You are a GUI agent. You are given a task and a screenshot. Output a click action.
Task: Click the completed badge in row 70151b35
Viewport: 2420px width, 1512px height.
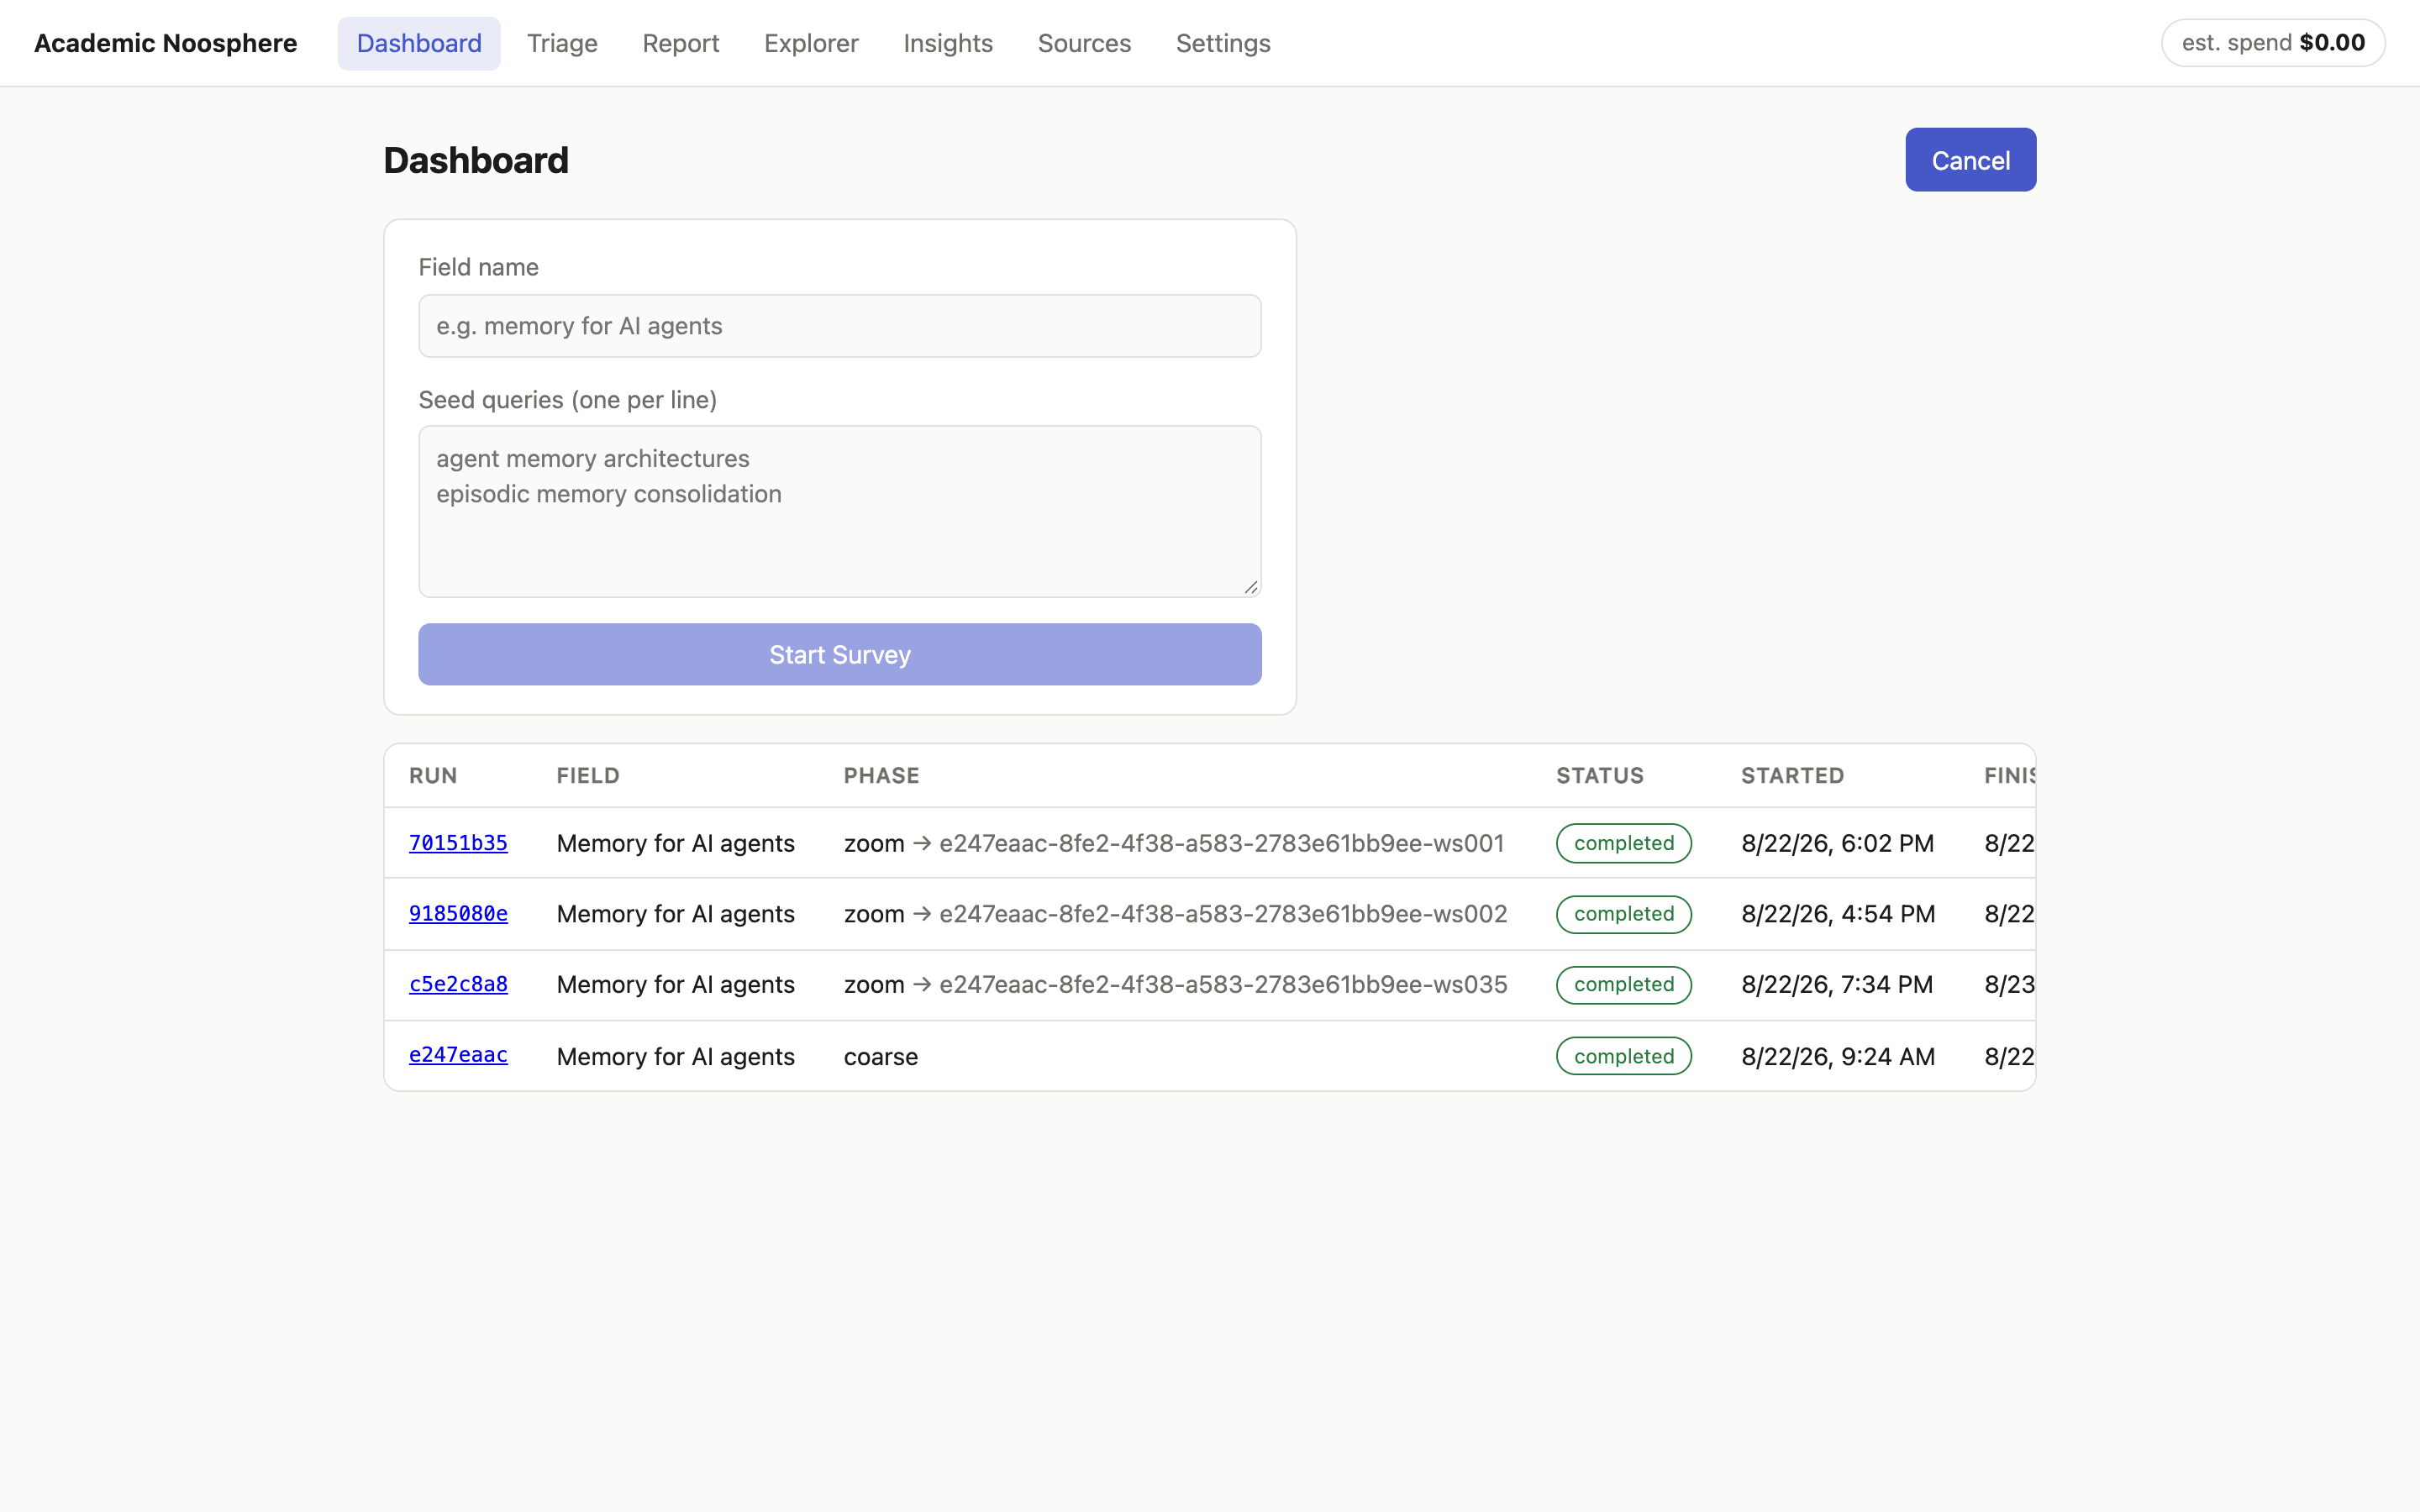tap(1624, 843)
